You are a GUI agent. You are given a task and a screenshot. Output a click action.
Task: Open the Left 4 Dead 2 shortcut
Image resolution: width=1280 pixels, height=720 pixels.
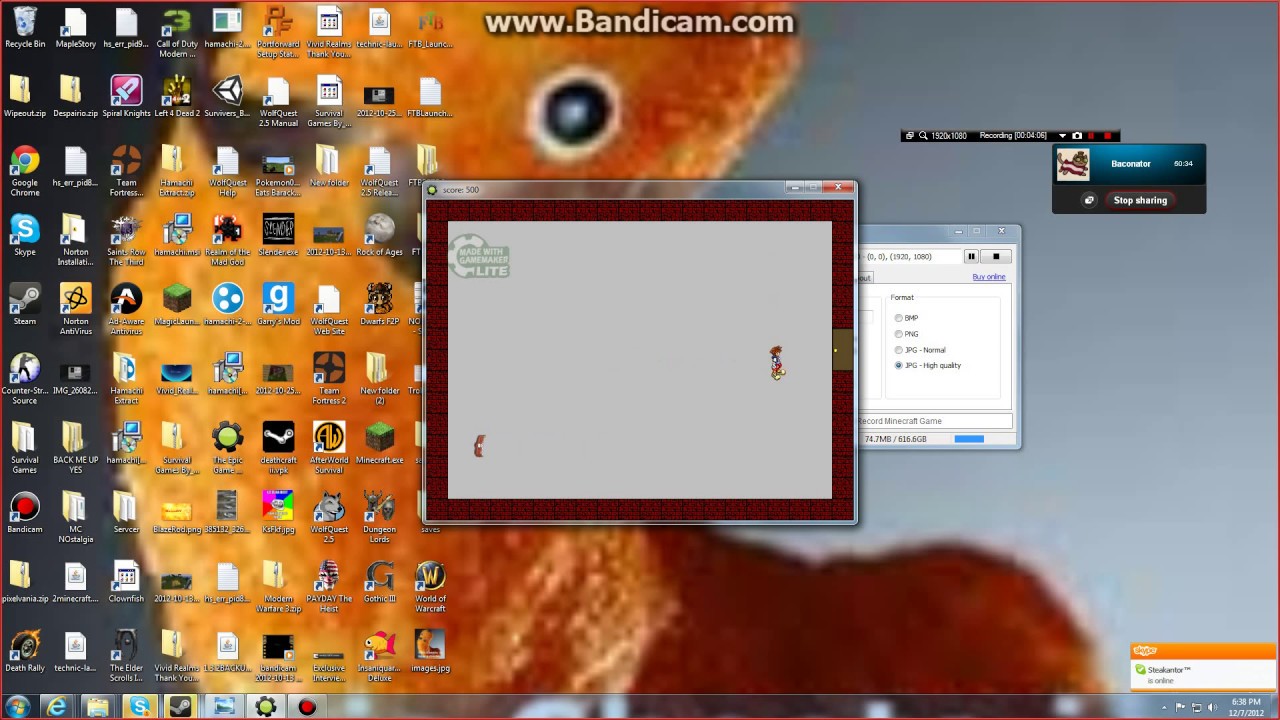point(177,97)
